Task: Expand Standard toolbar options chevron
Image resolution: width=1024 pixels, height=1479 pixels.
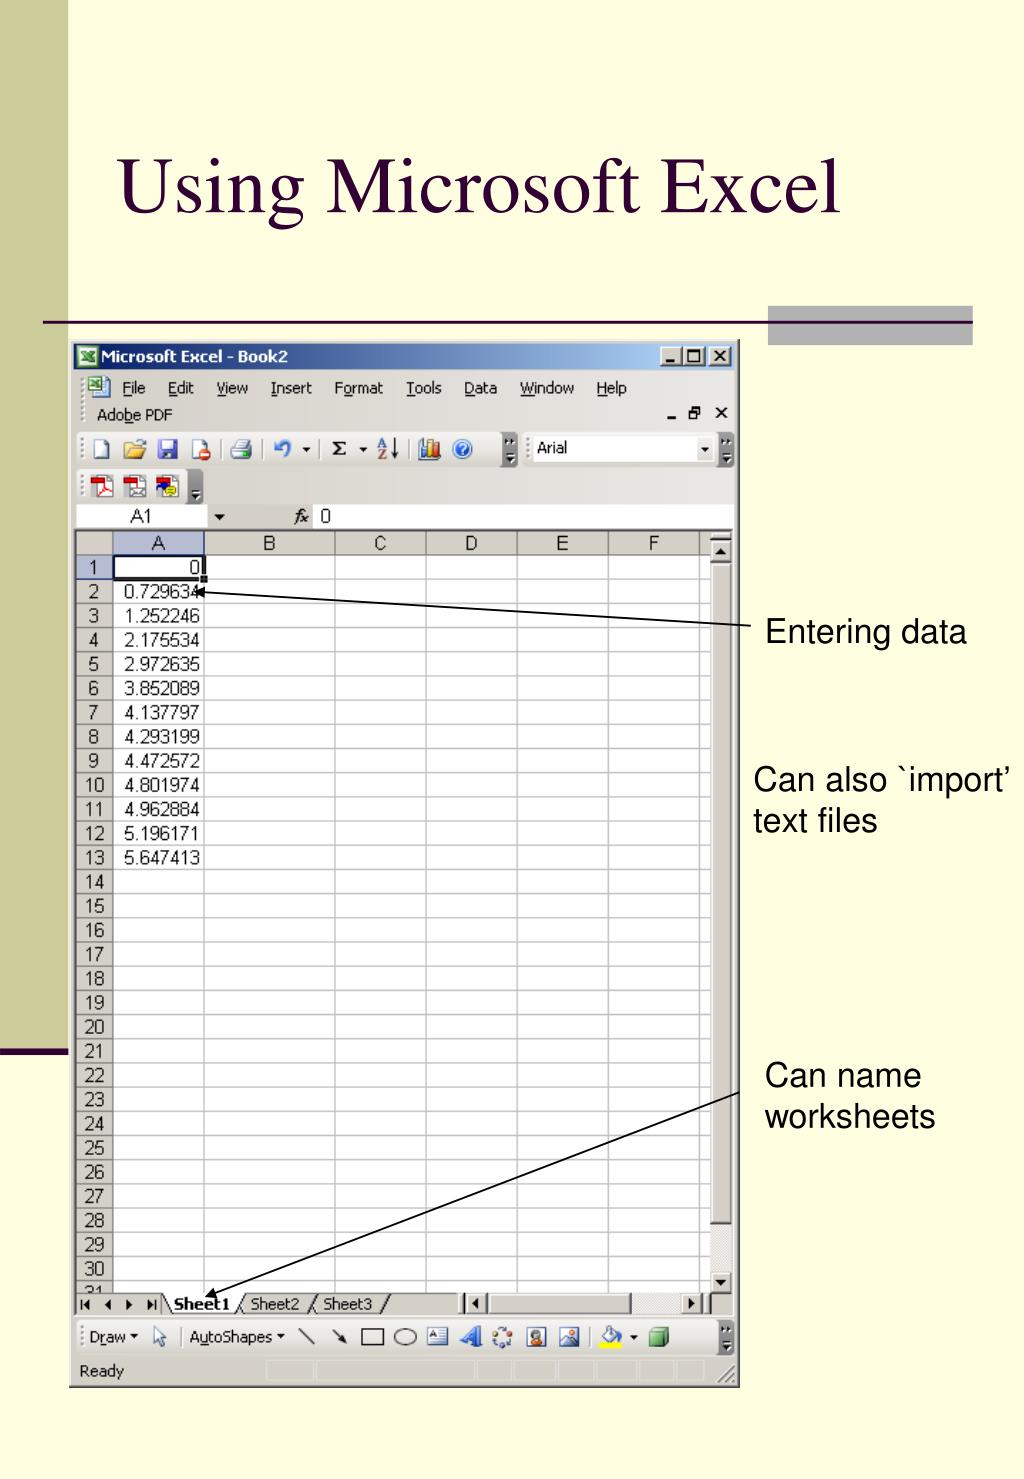Action: coord(510,450)
